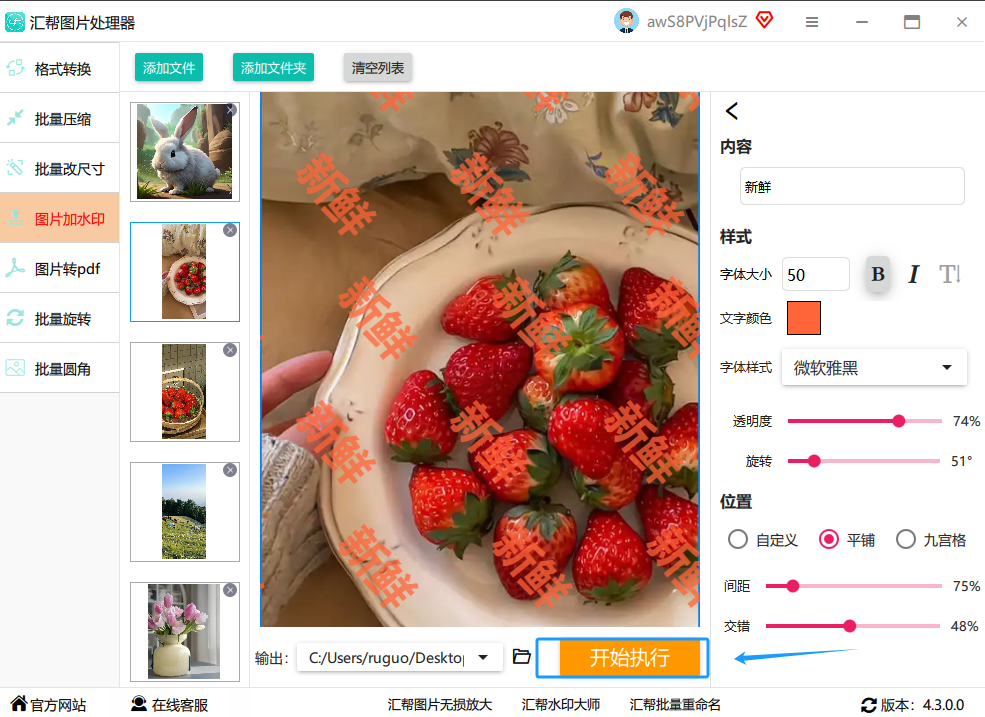Image resolution: width=985 pixels, height=717 pixels.
Task: Click the 添加文件 button
Action: [168, 68]
